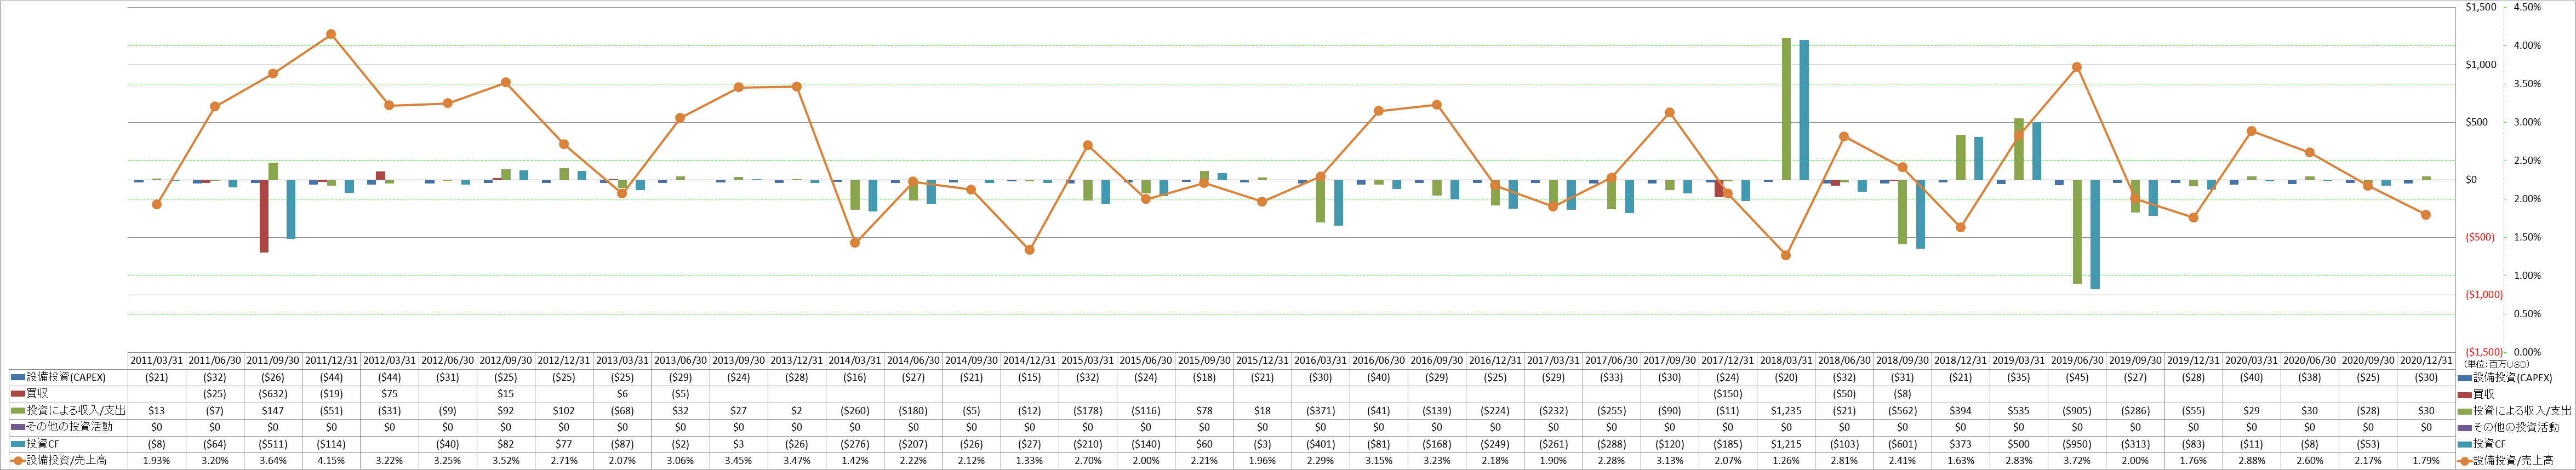The width and height of the screenshot is (2576, 470).
Task: Click the deepest teal bar at 2019/06/30
Action: click(x=2095, y=235)
